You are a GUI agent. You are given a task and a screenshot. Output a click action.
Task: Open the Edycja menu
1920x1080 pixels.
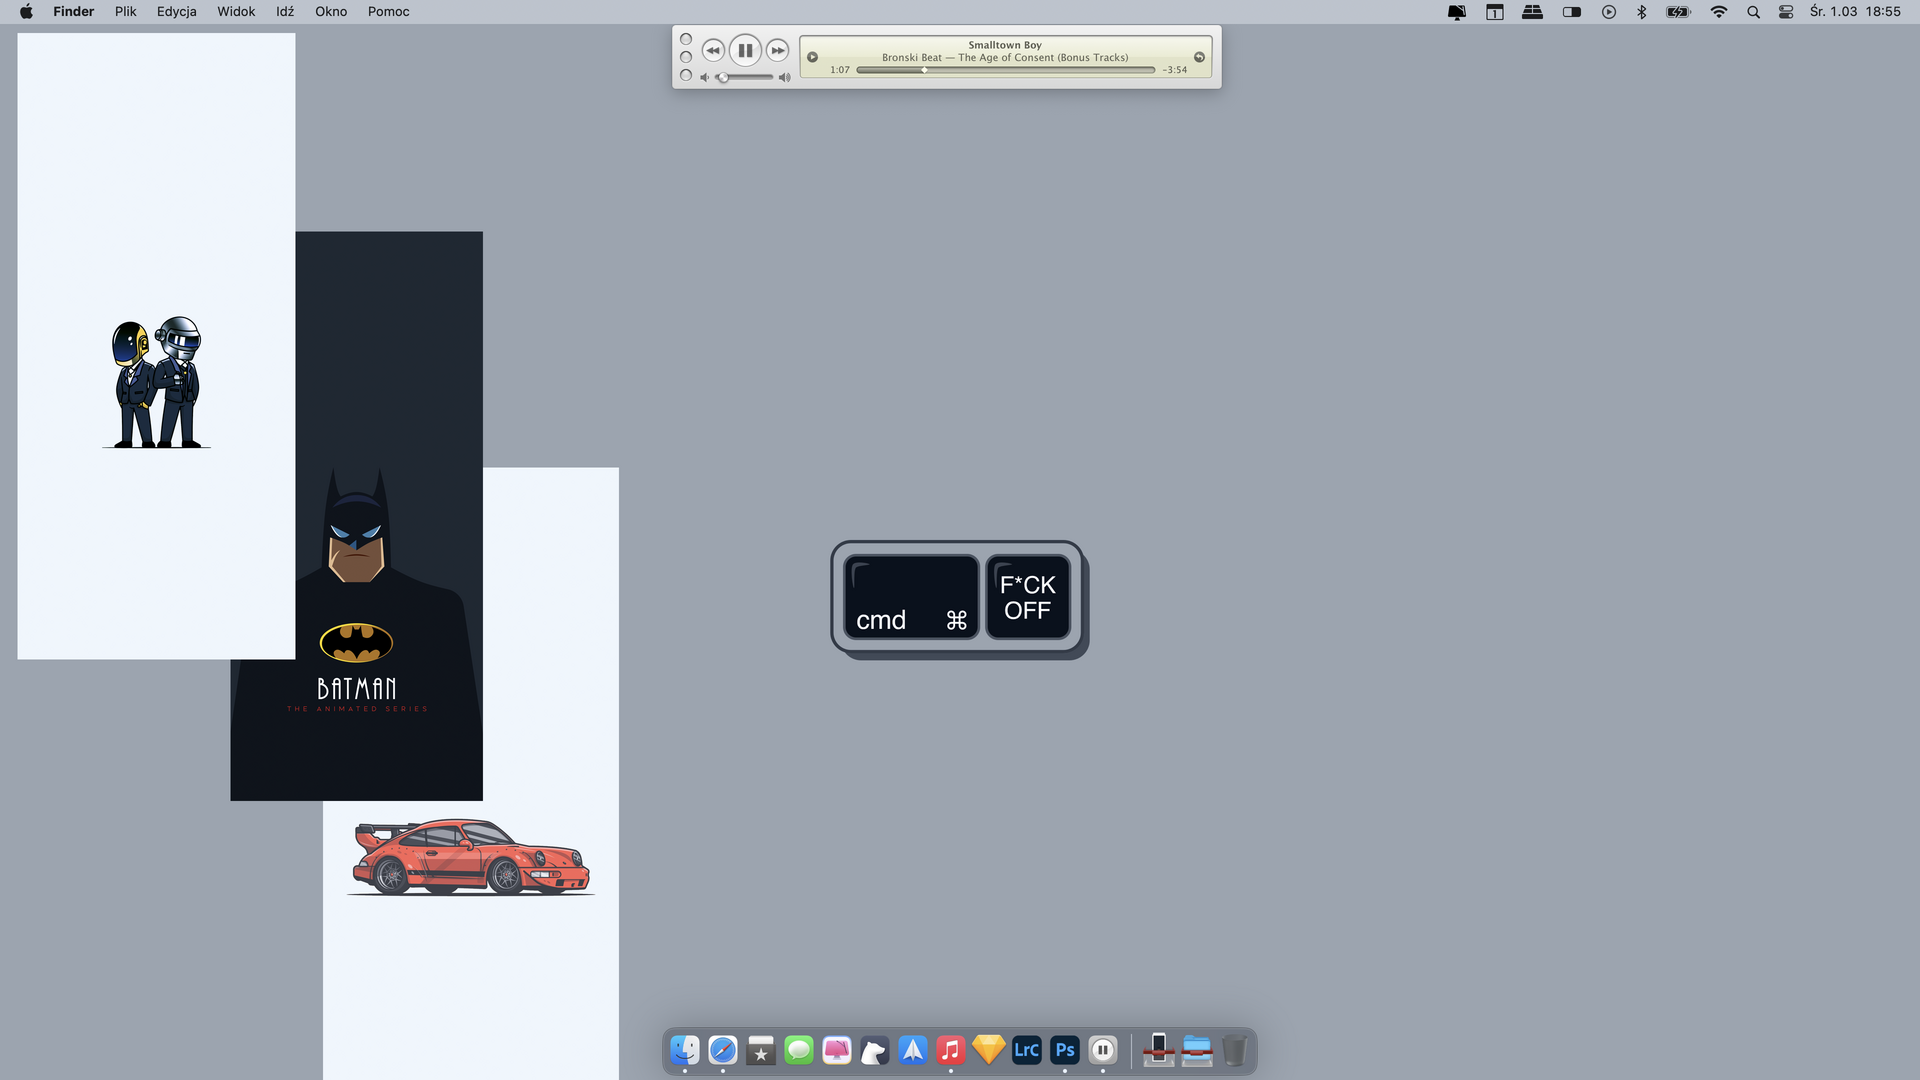[x=176, y=12]
